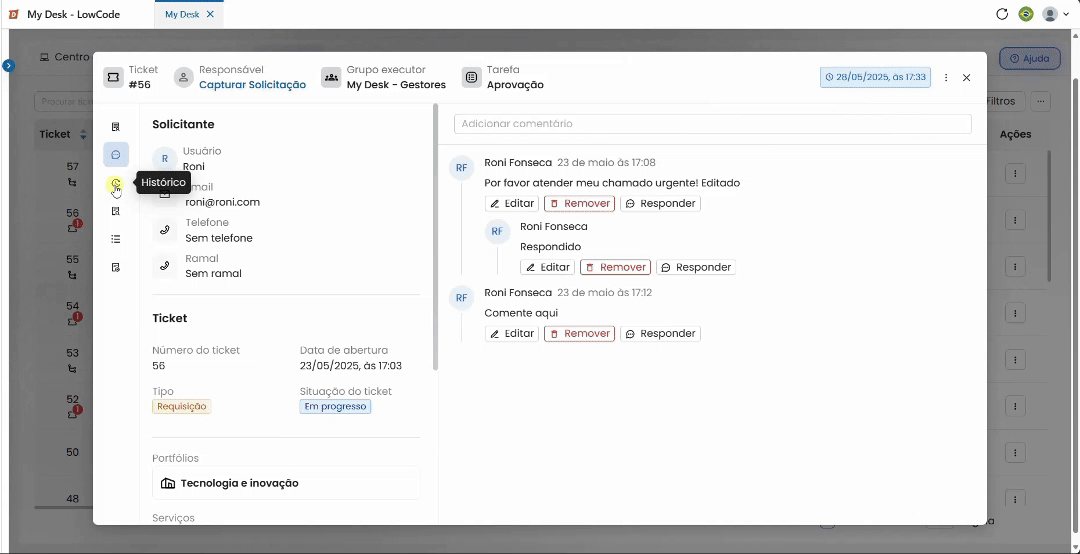Open the user avatar account menu
The image size is (1080, 554).
tap(1055, 14)
